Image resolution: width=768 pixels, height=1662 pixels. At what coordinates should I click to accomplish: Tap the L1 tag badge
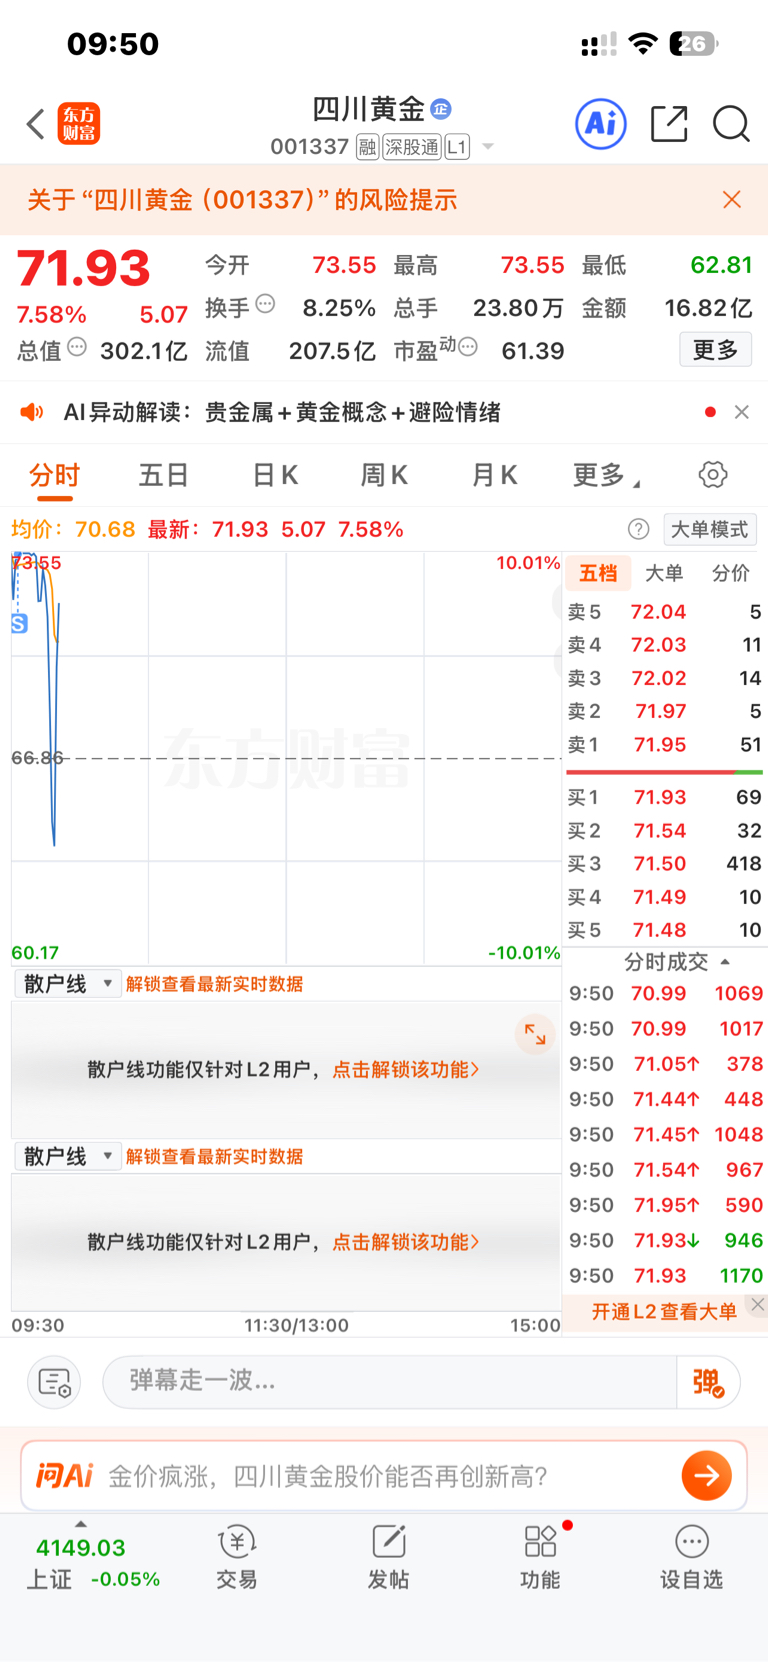click(457, 147)
